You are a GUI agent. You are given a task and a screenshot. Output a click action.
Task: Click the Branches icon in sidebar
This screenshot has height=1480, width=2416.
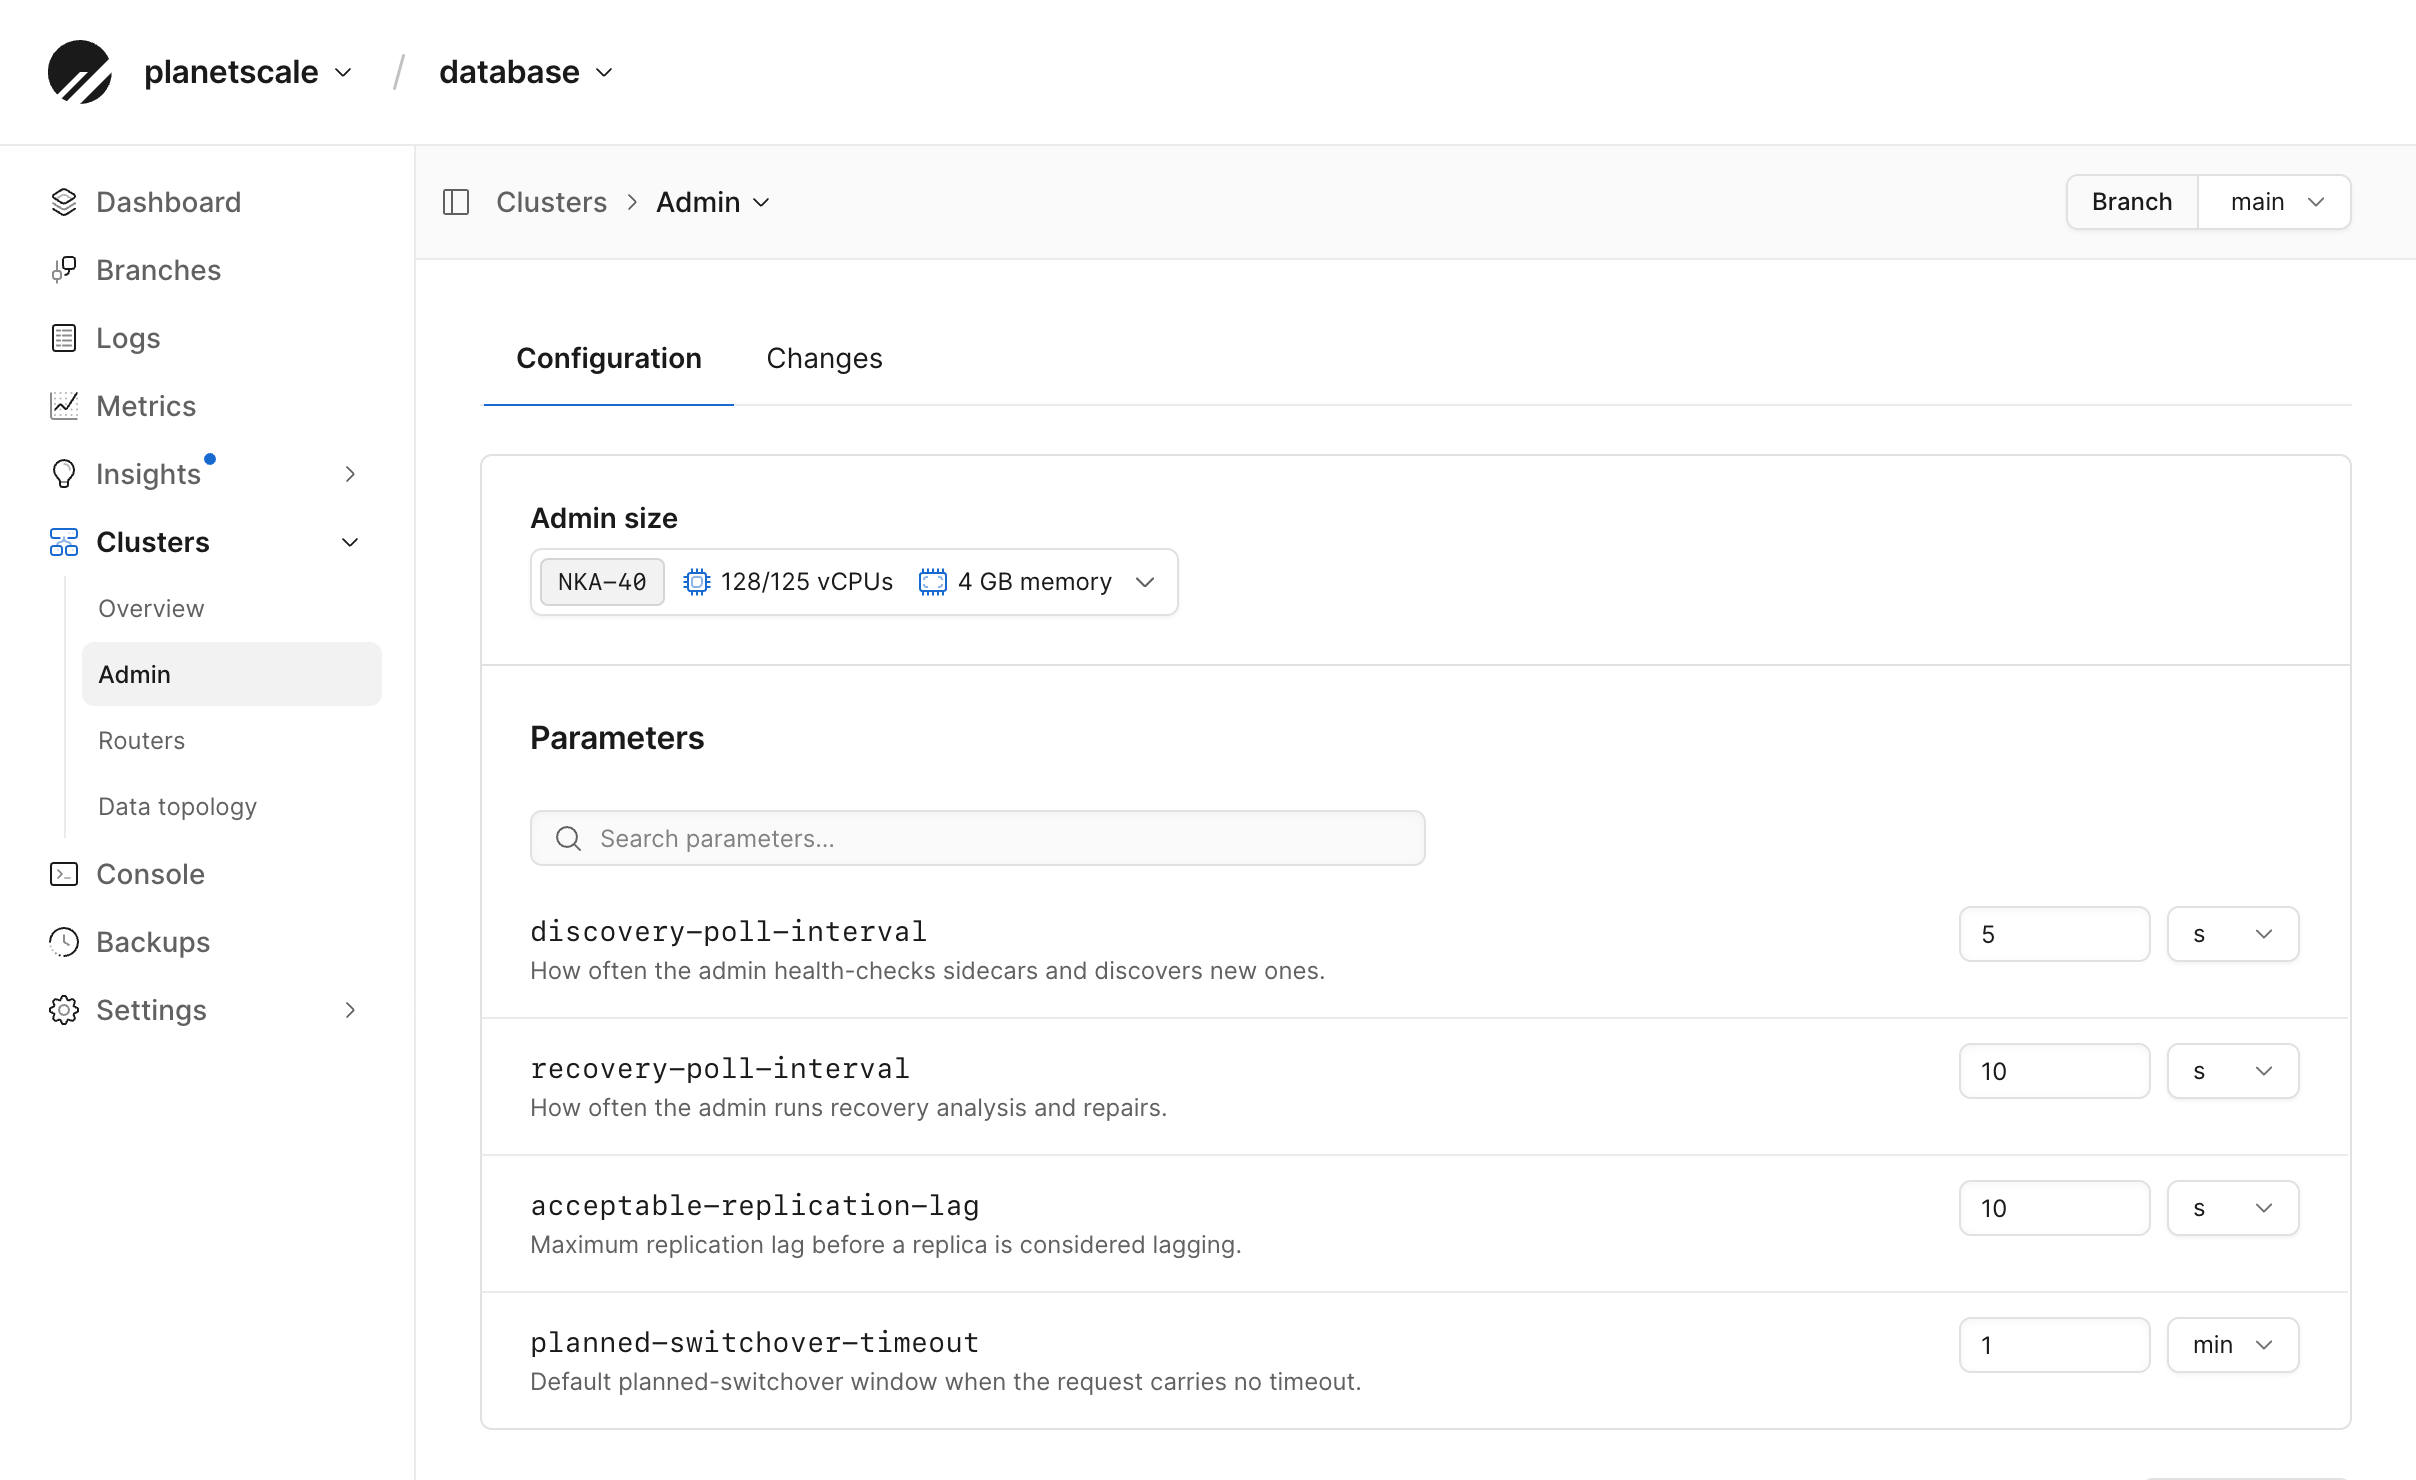click(x=64, y=270)
